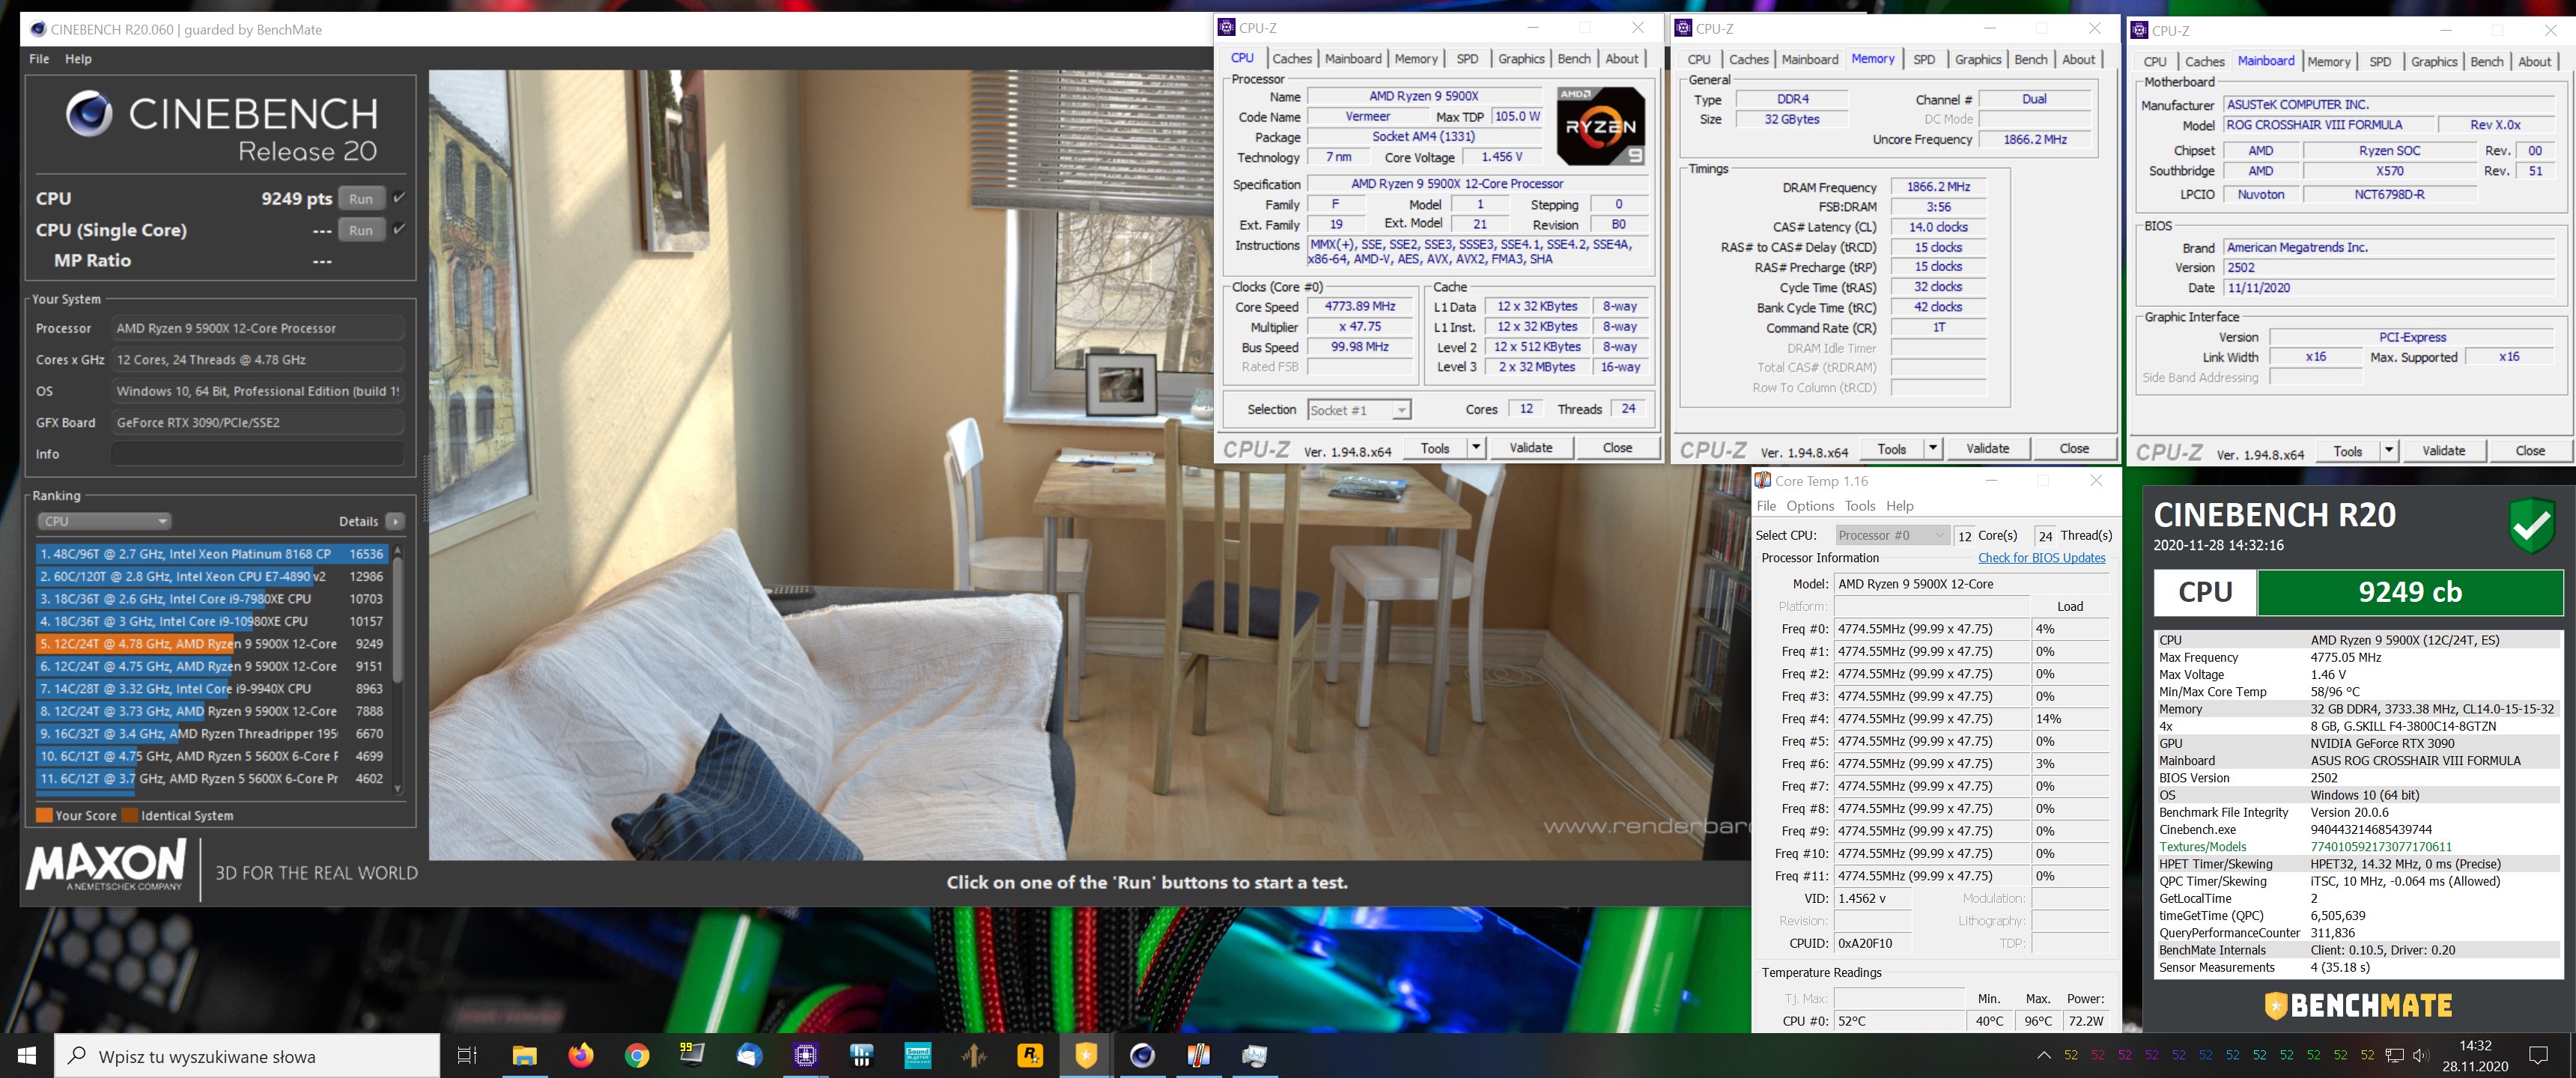Viewport: 2576px width, 1078px height.
Task: Switch to Cinebench via its taskbar icon
Action: (1142, 1055)
